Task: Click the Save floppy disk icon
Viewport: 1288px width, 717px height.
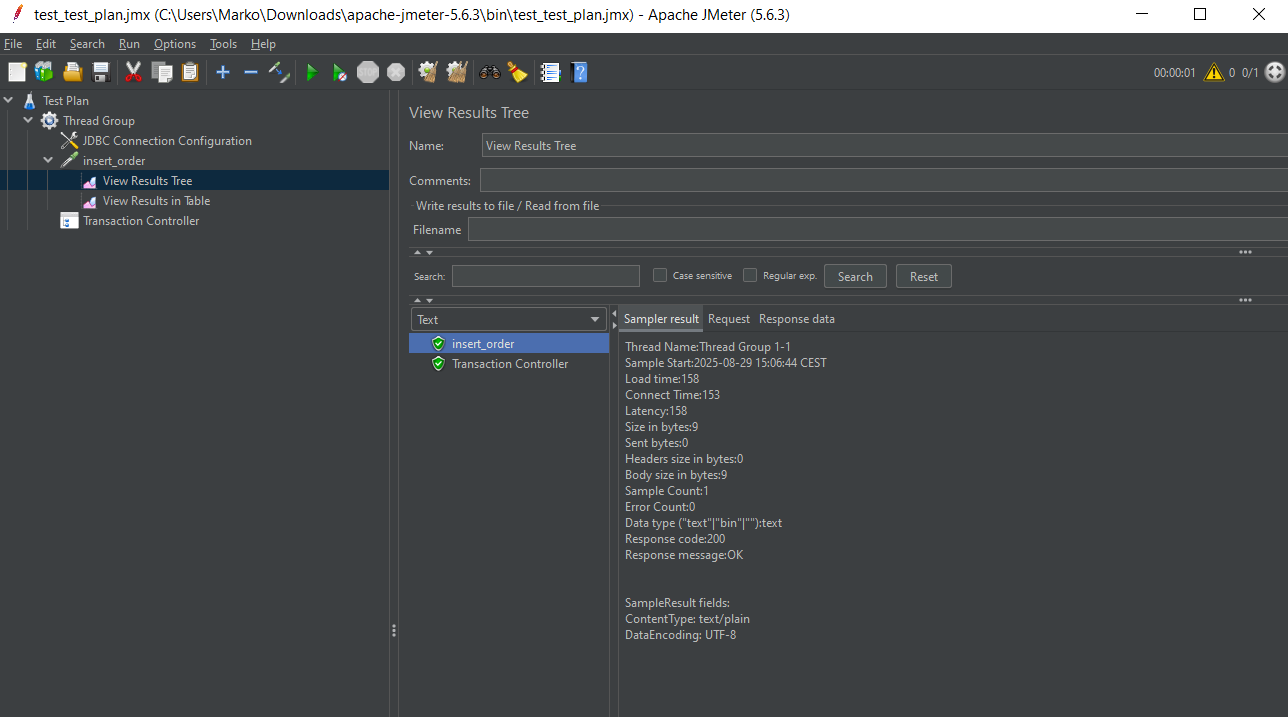Action: pyautogui.click(x=101, y=72)
